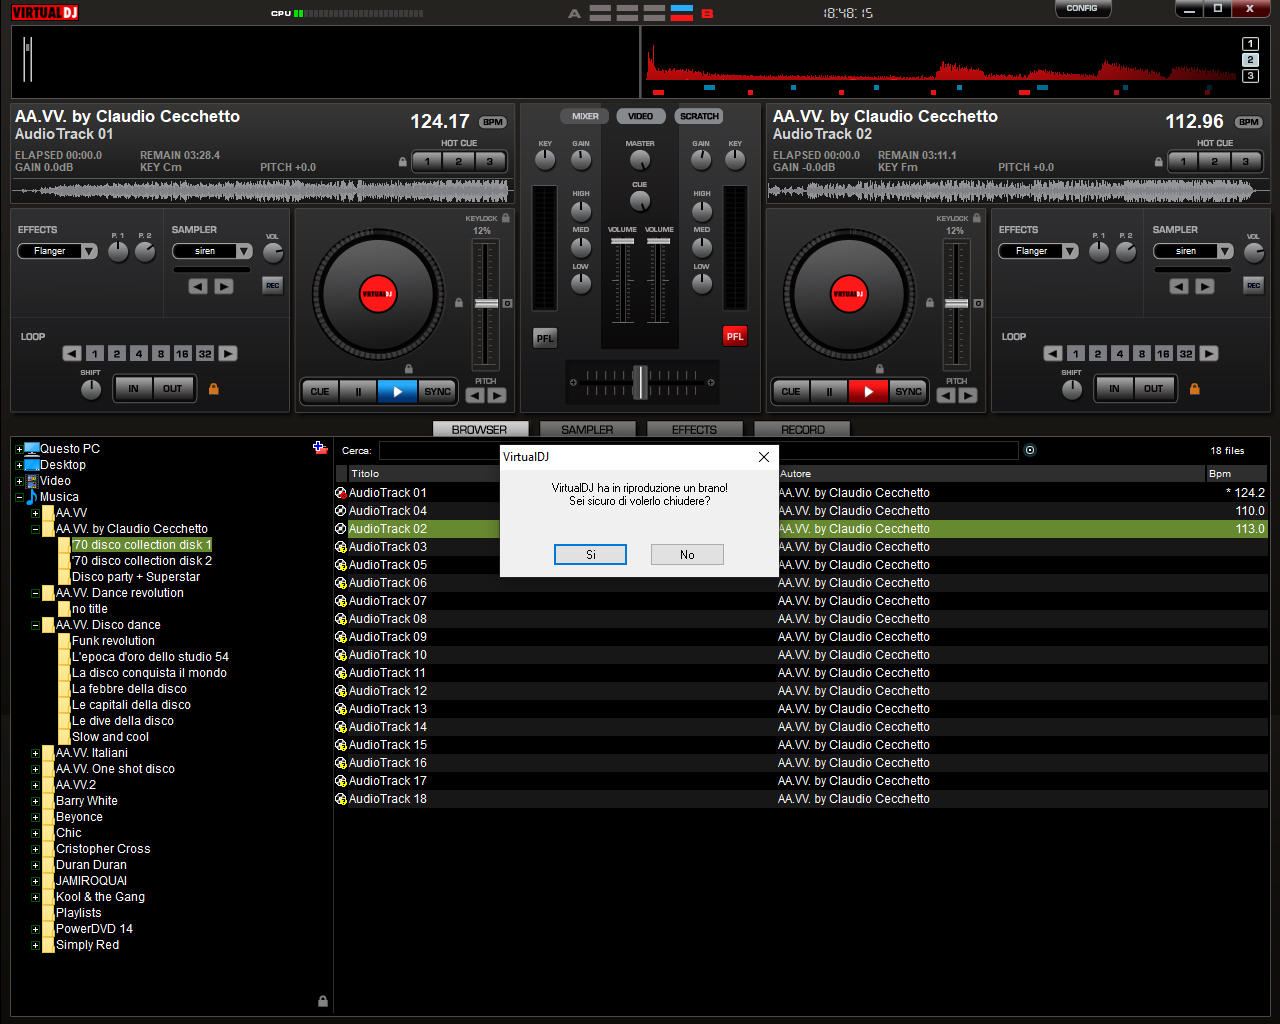The height and width of the screenshot is (1024, 1280).
Task: Toggle left deck smart loop lock
Action: pyautogui.click(x=213, y=388)
